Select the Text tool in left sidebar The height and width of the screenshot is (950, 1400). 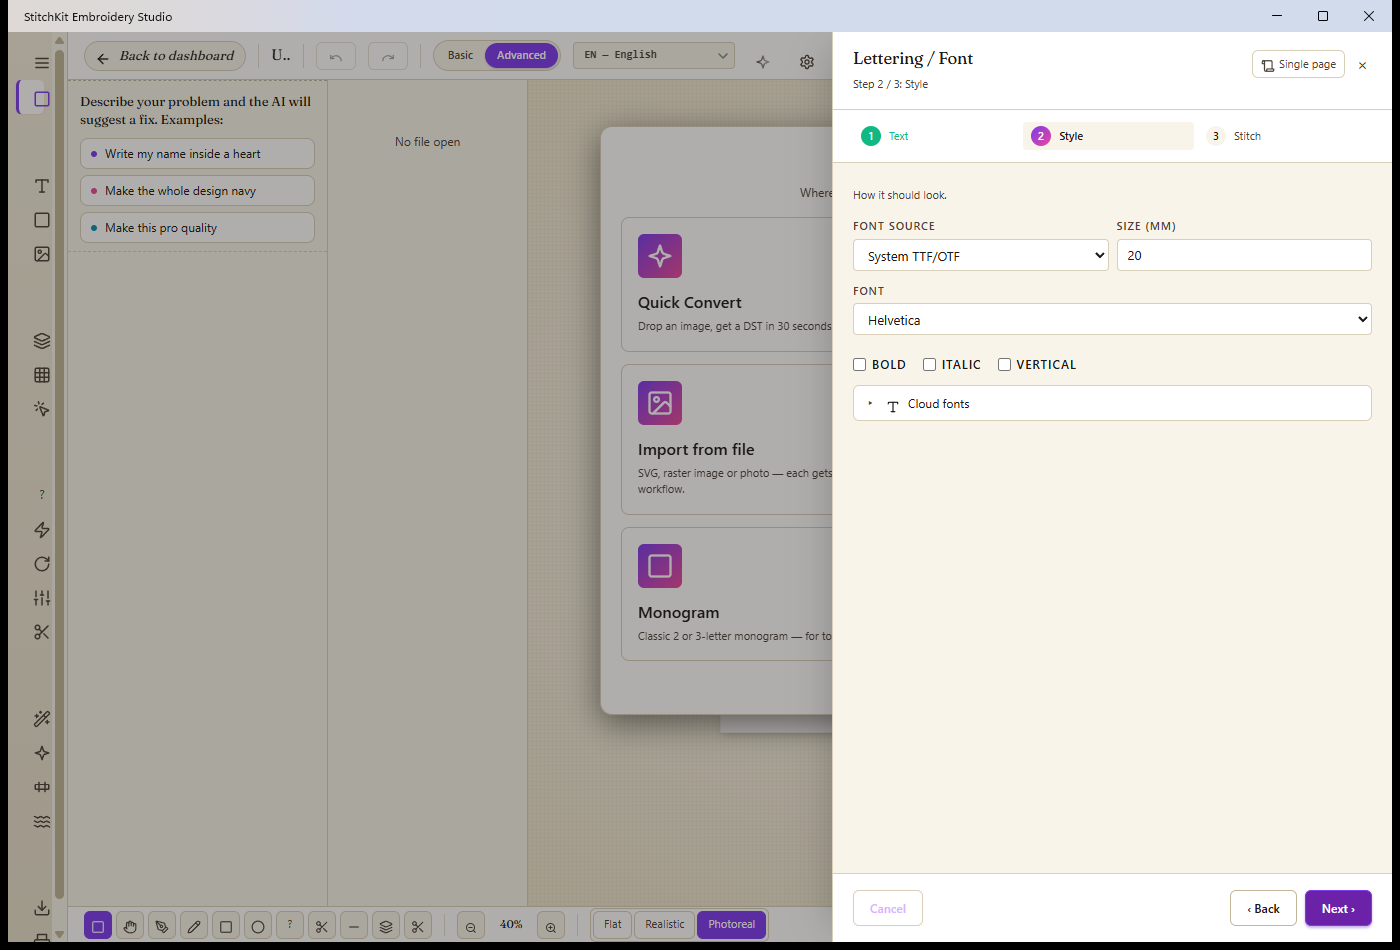point(42,186)
